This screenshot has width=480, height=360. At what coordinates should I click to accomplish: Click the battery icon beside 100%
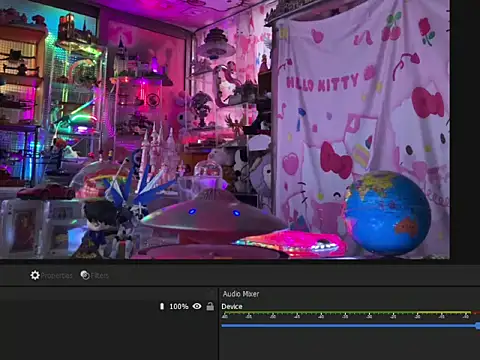click(162, 306)
